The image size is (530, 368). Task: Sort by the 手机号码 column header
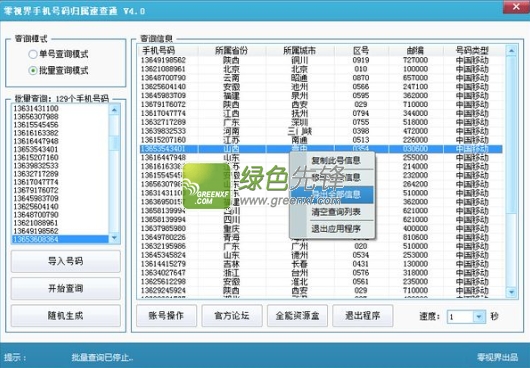coord(169,51)
